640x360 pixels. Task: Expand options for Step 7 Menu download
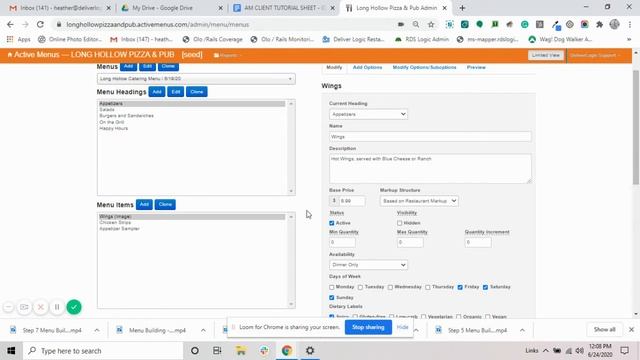click(97, 330)
